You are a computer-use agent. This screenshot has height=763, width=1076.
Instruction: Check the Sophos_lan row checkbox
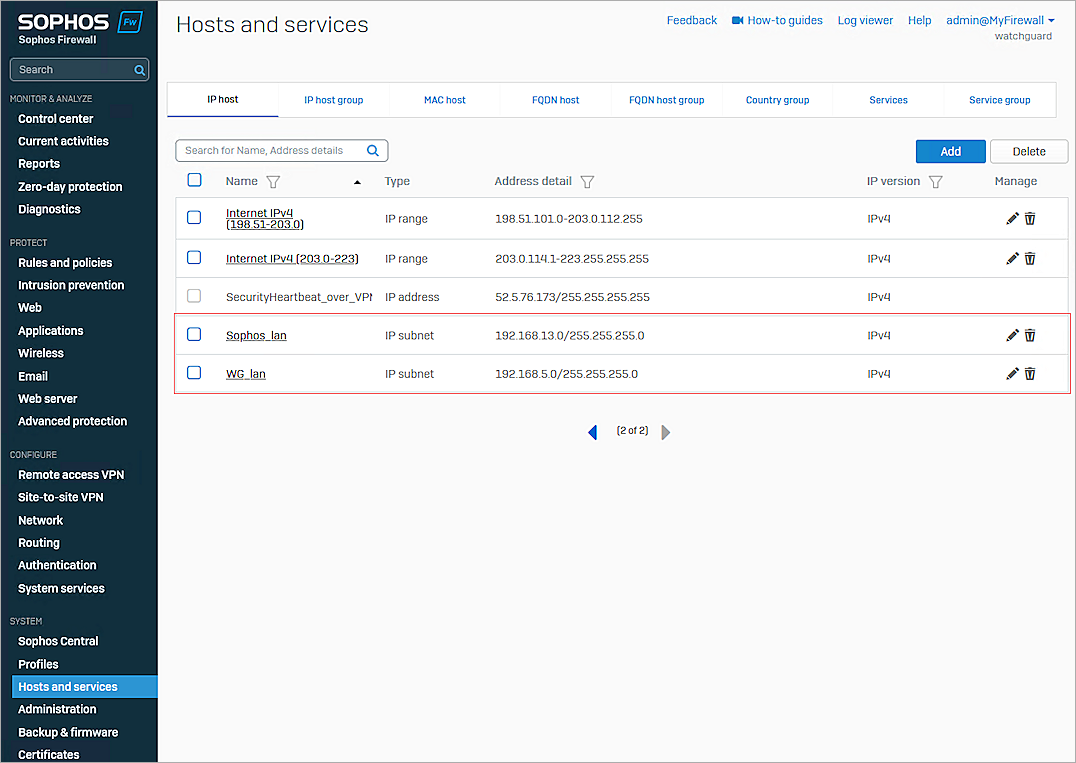pyautogui.click(x=193, y=334)
